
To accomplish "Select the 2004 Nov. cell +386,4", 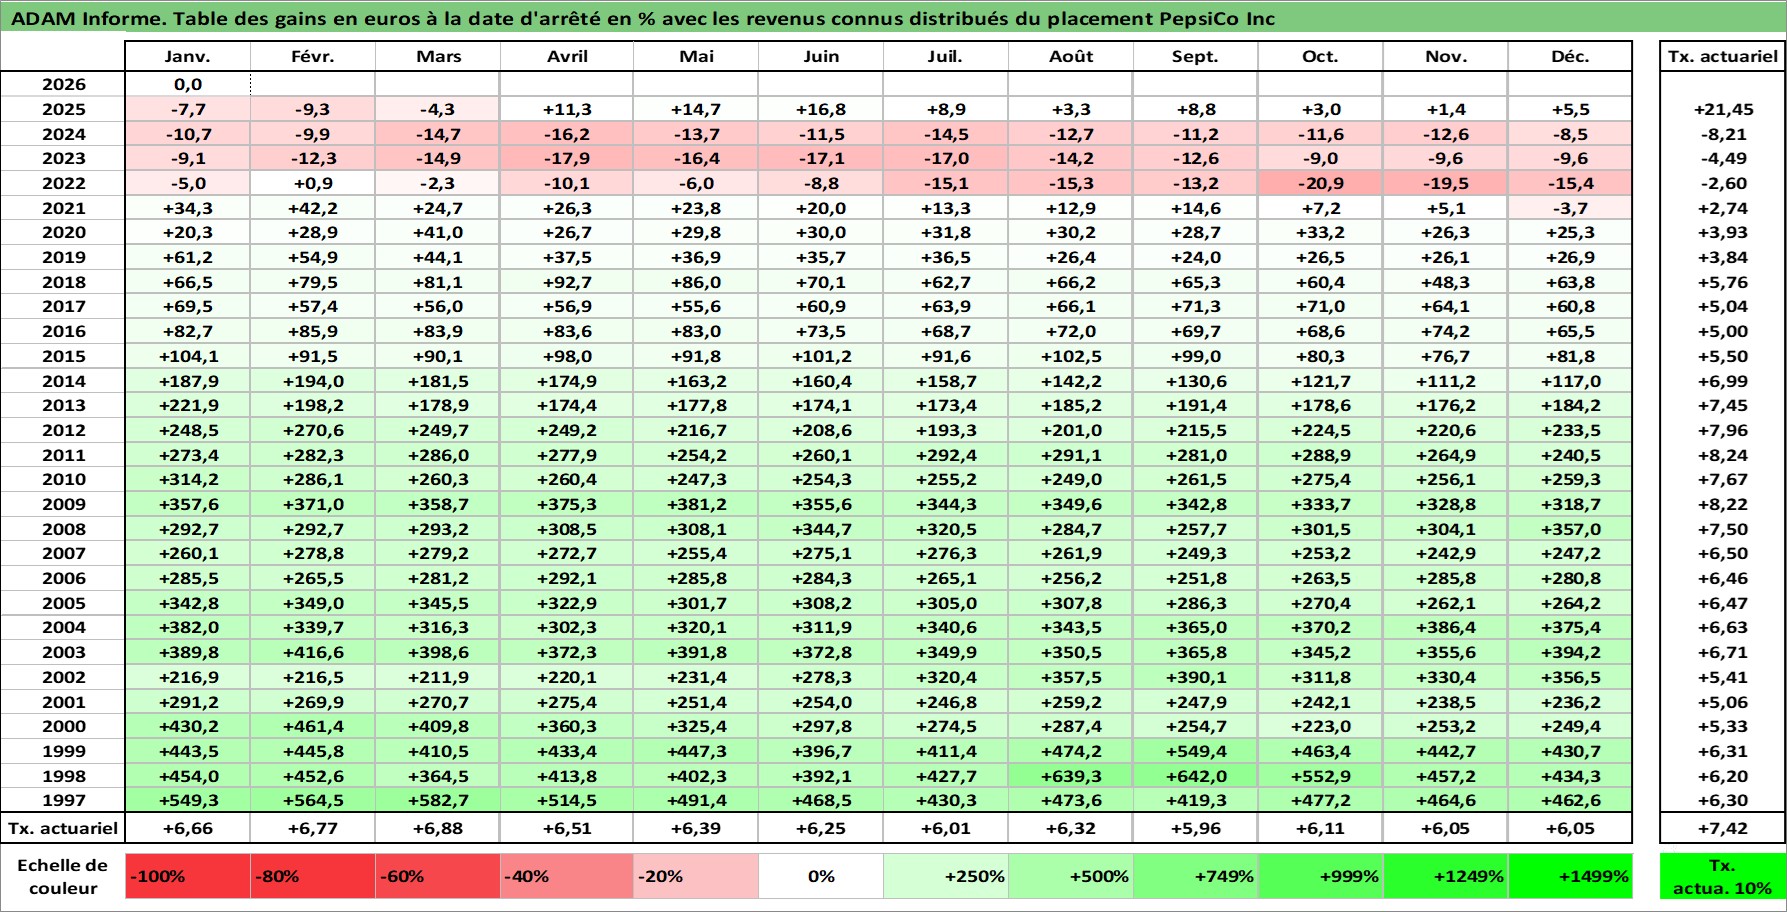I will point(1445,627).
